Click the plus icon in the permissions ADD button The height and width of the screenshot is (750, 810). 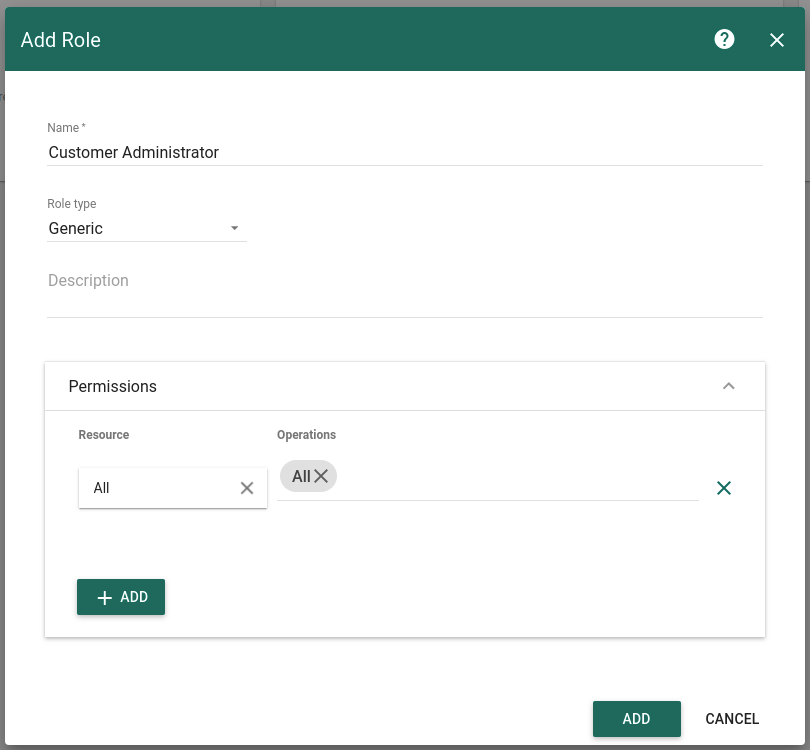coord(104,597)
